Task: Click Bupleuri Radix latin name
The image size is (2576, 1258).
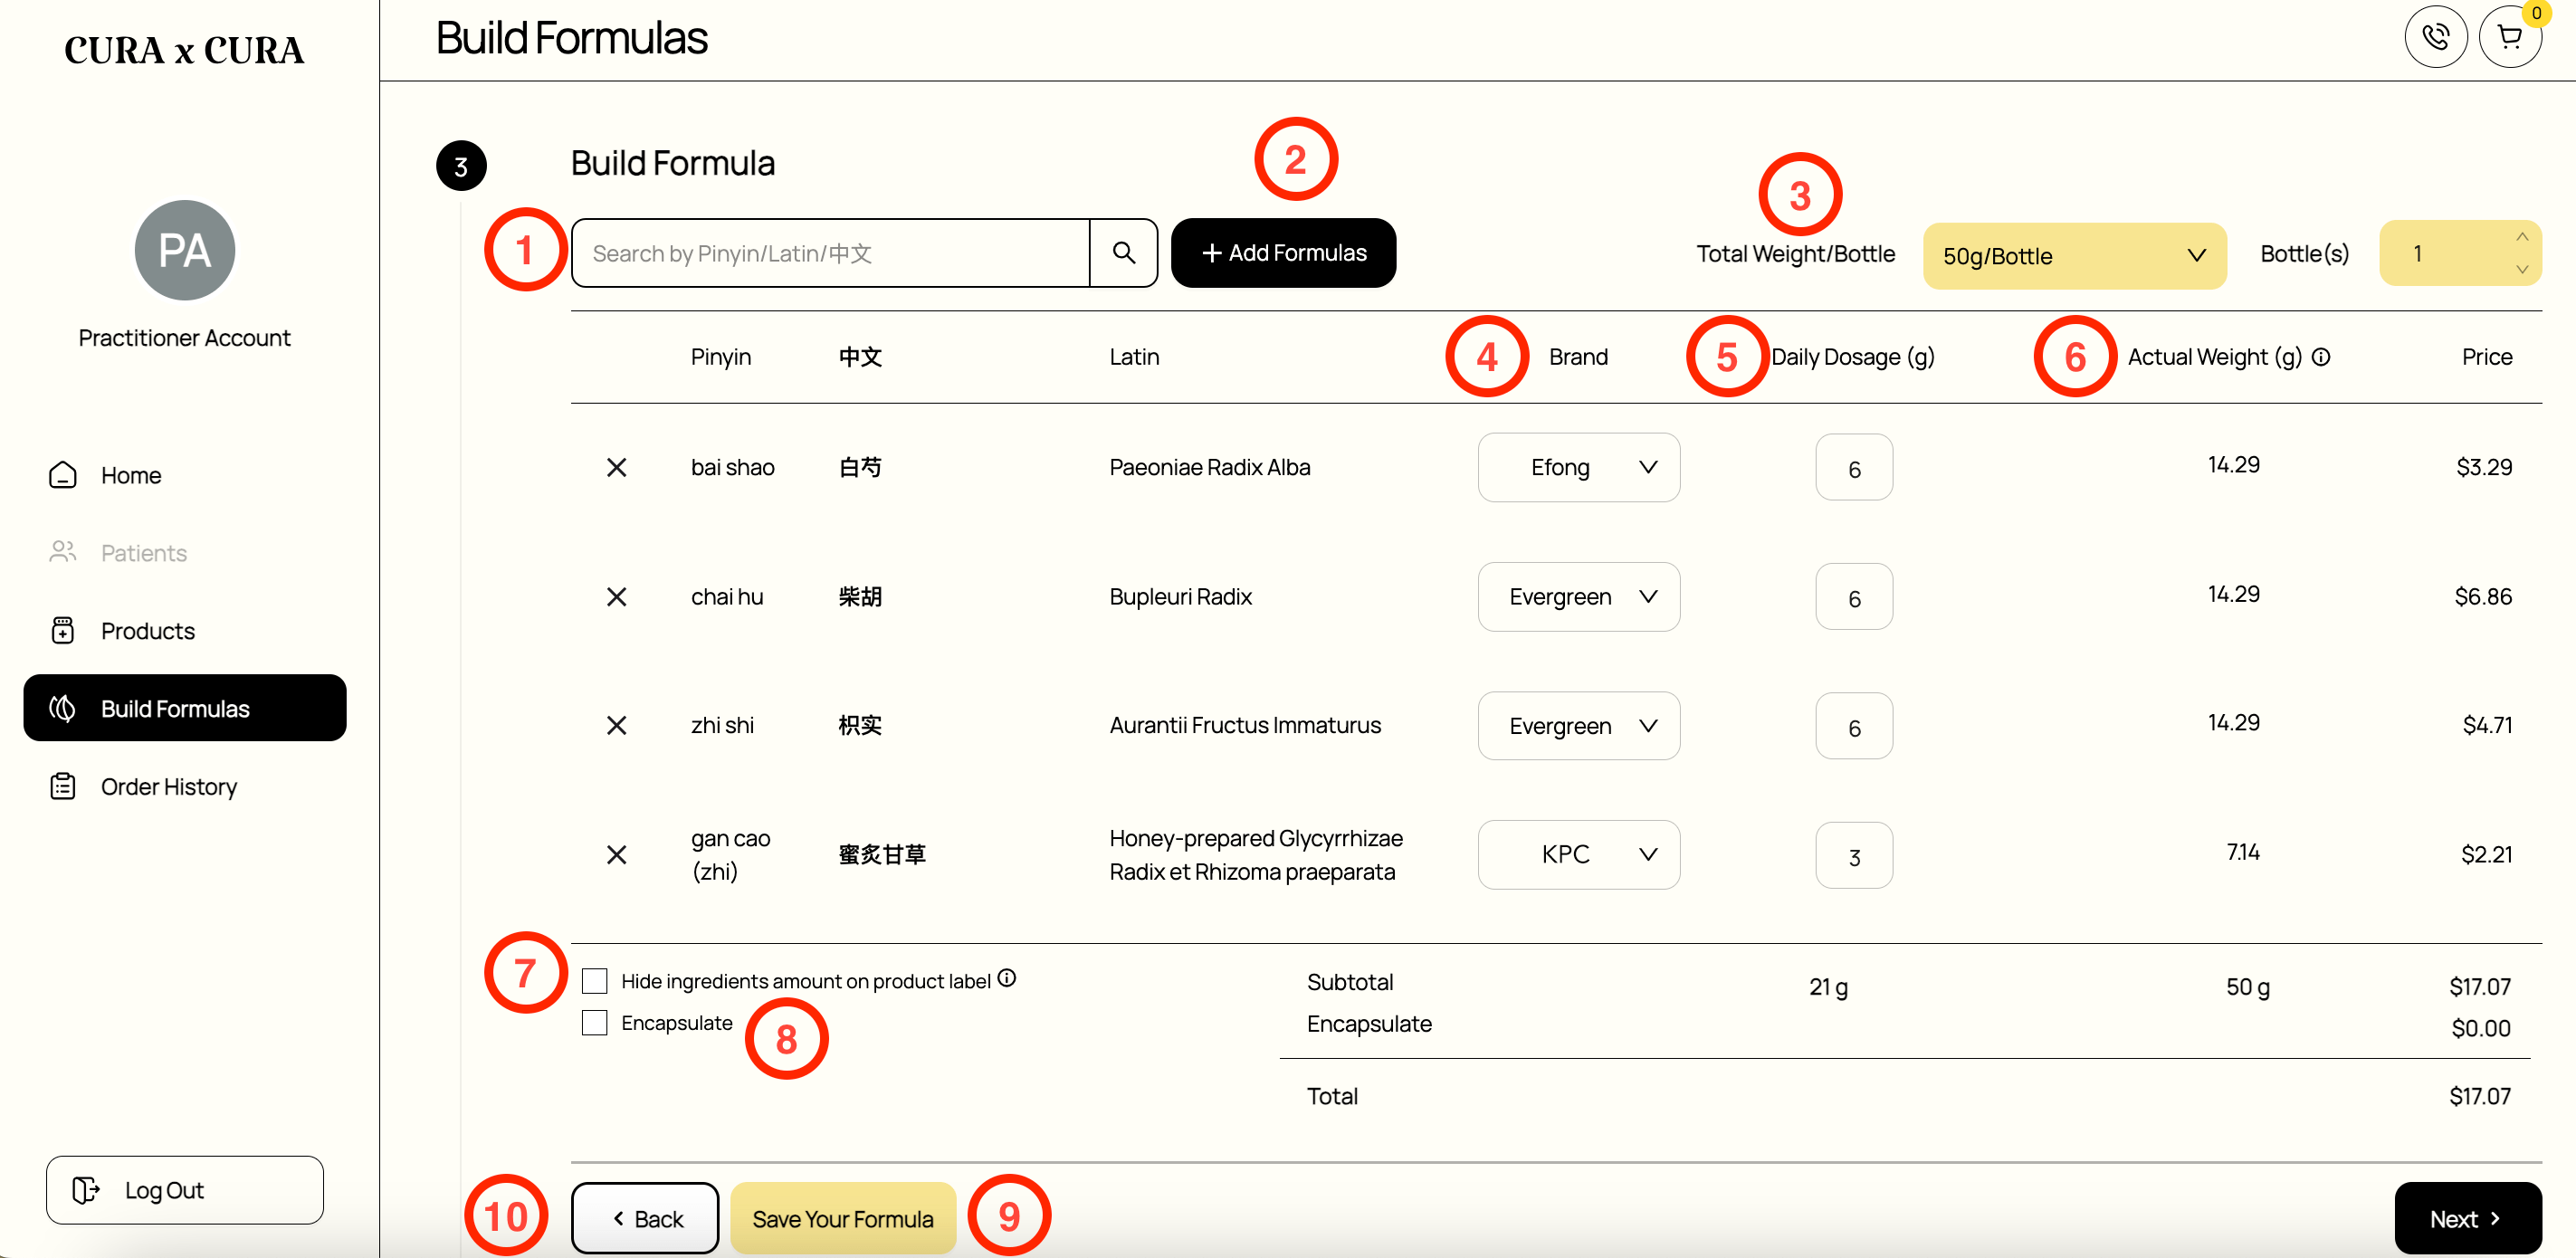Action: click(1181, 597)
